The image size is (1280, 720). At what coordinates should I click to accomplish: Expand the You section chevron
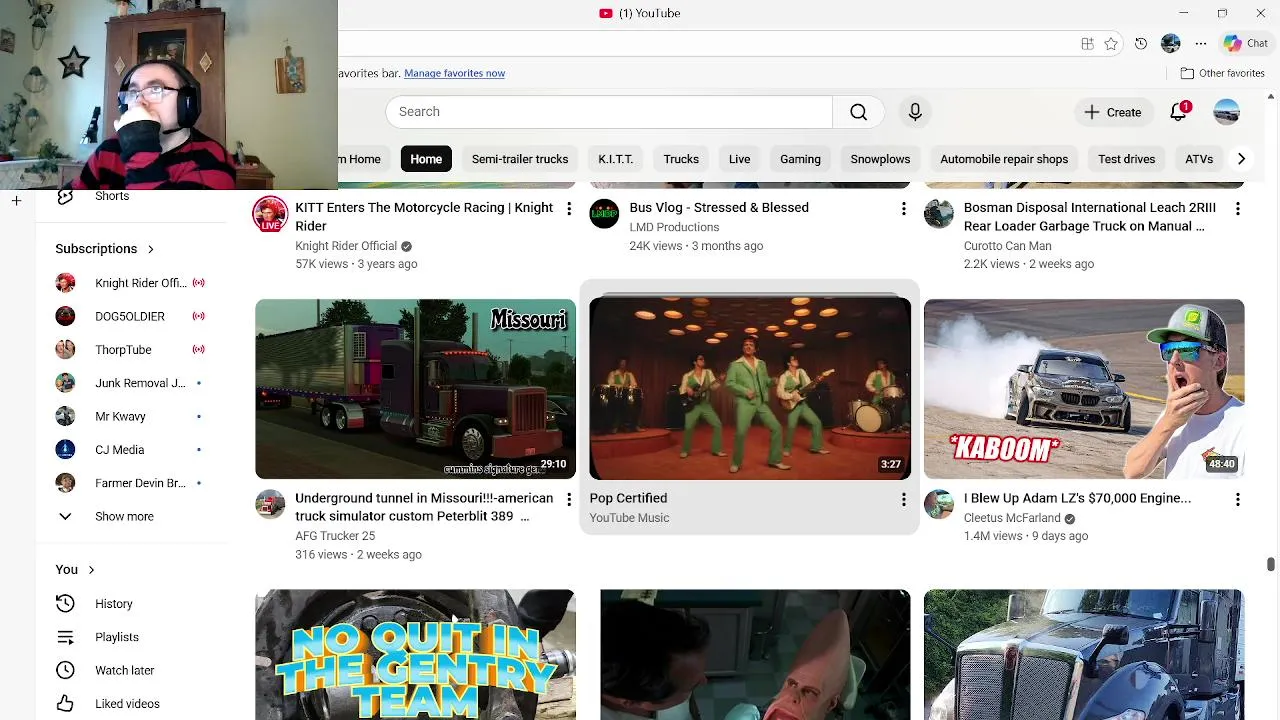[x=91, y=570]
